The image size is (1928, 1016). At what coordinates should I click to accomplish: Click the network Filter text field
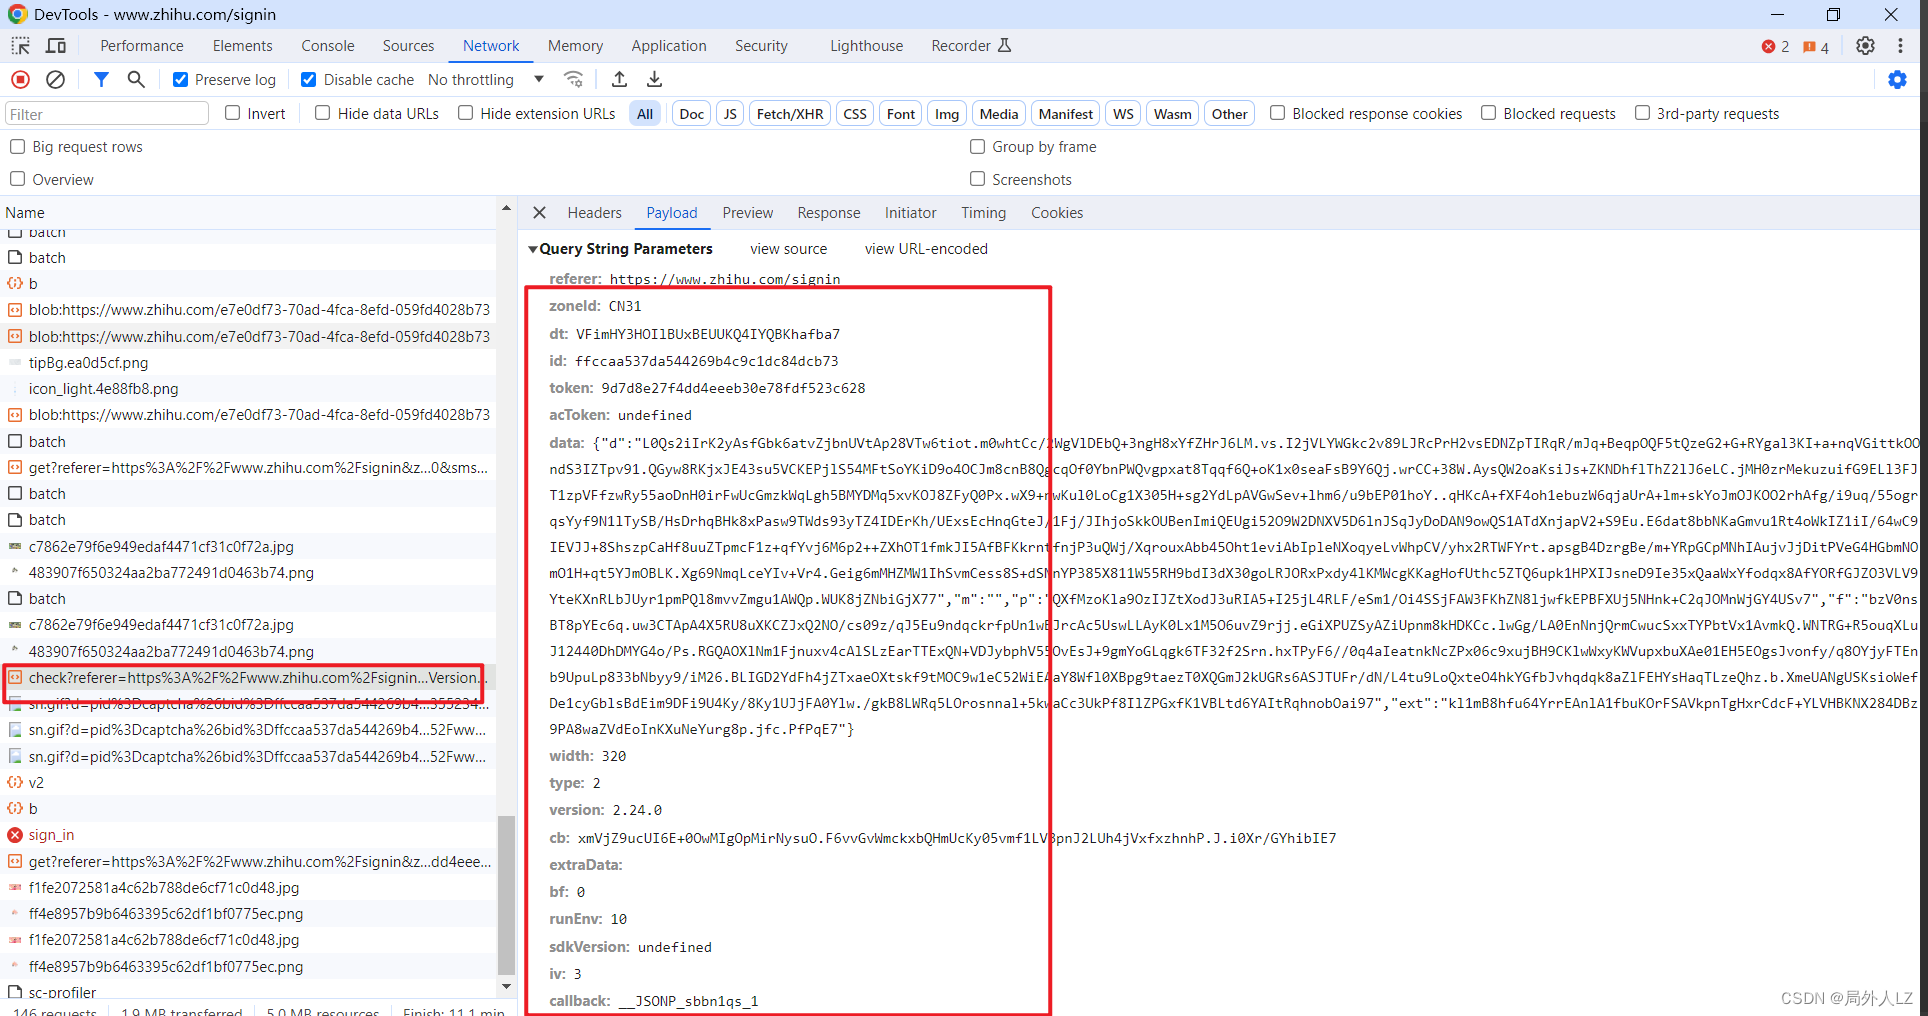pos(107,114)
